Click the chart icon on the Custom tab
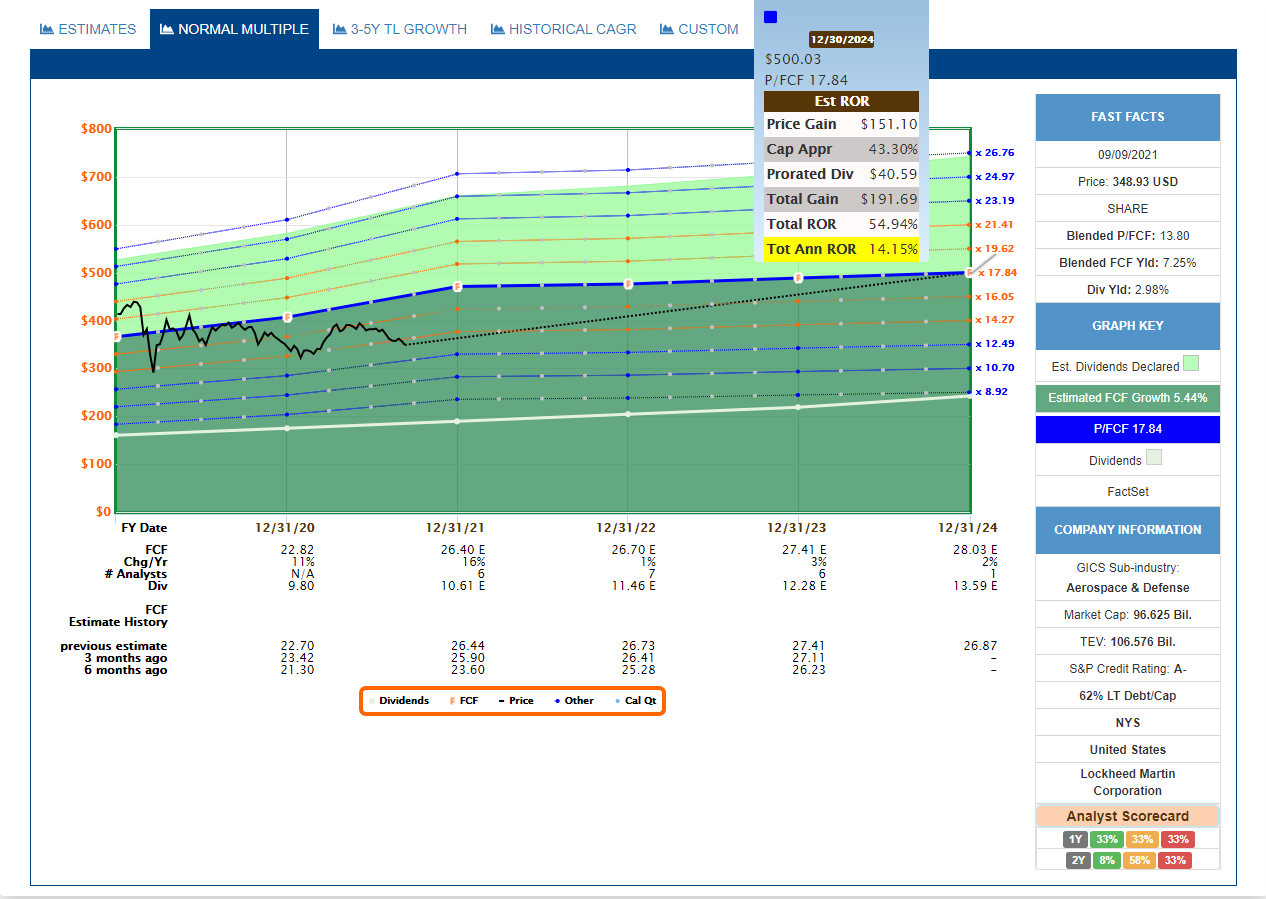Screen dimensions: 1266x899 [x=667, y=29]
